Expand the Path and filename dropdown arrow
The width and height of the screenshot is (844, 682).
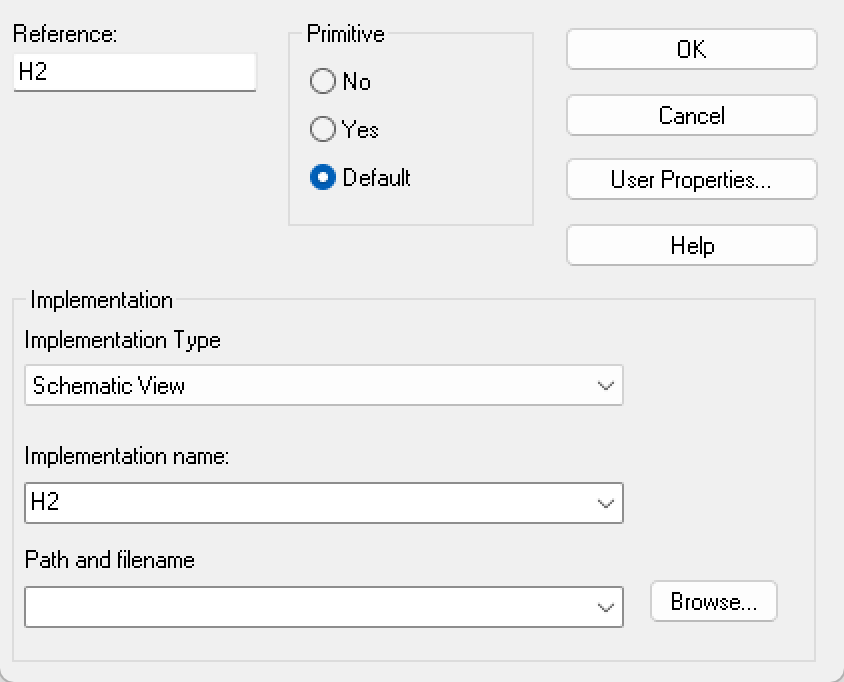(x=606, y=608)
